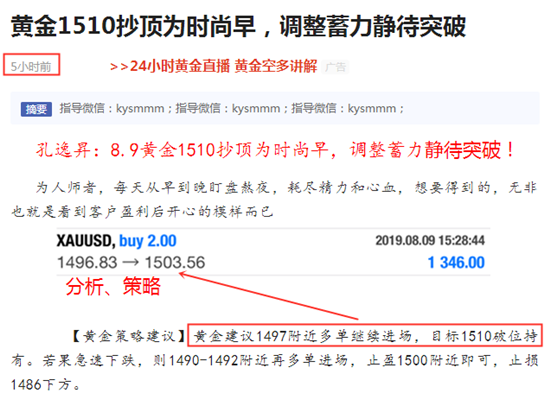Image resolution: width=550 pixels, height=399 pixels.
Task: Select the summary text 指导微信：kysmmm
Action: (x=231, y=108)
